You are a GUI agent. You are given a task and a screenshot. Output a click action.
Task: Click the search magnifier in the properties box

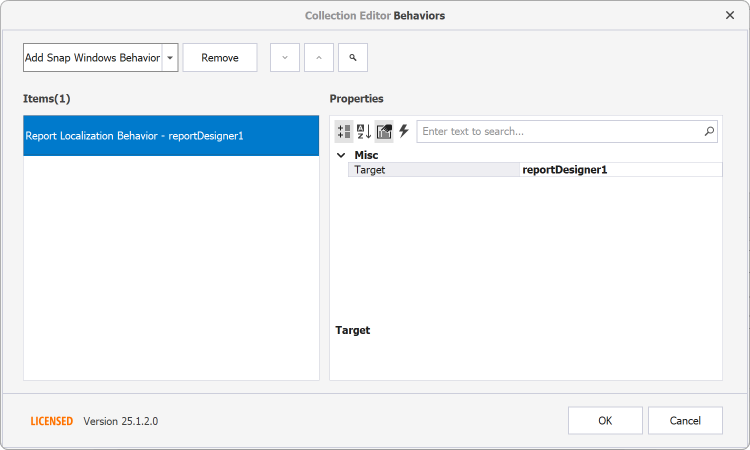click(x=709, y=131)
